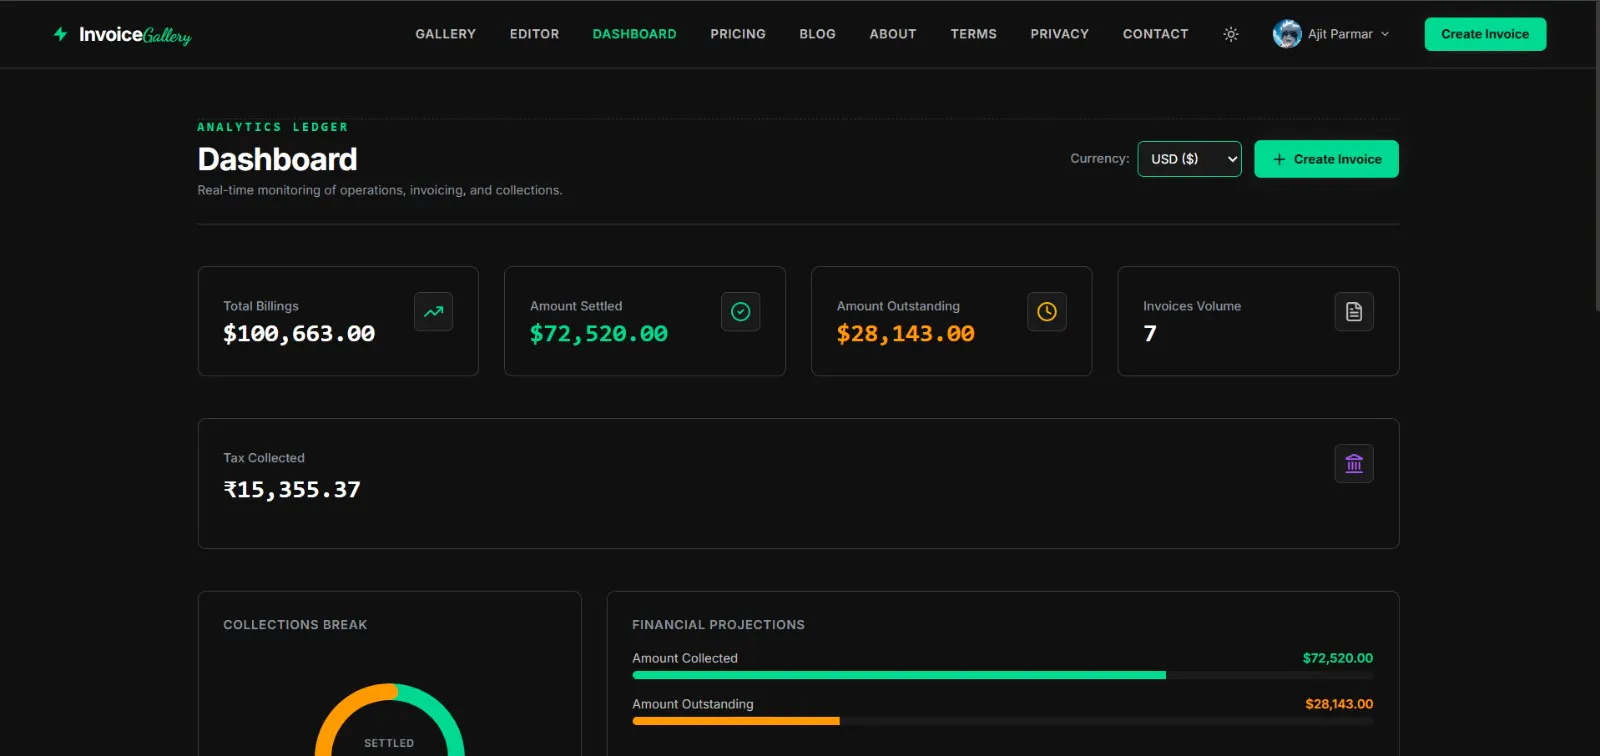Click the Tax Collected bank icon
The height and width of the screenshot is (756, 1600).
click(x=1354, y=464)
